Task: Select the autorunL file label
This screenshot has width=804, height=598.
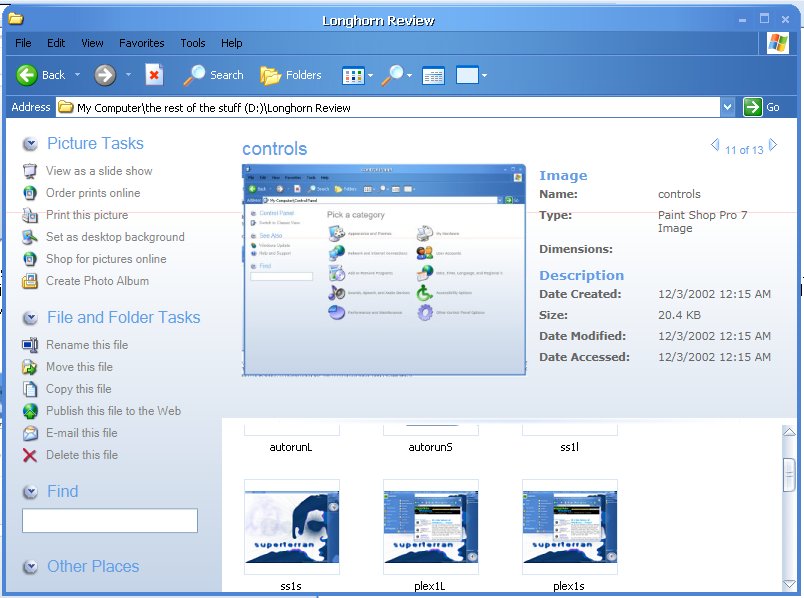Action: coord(291,447)
